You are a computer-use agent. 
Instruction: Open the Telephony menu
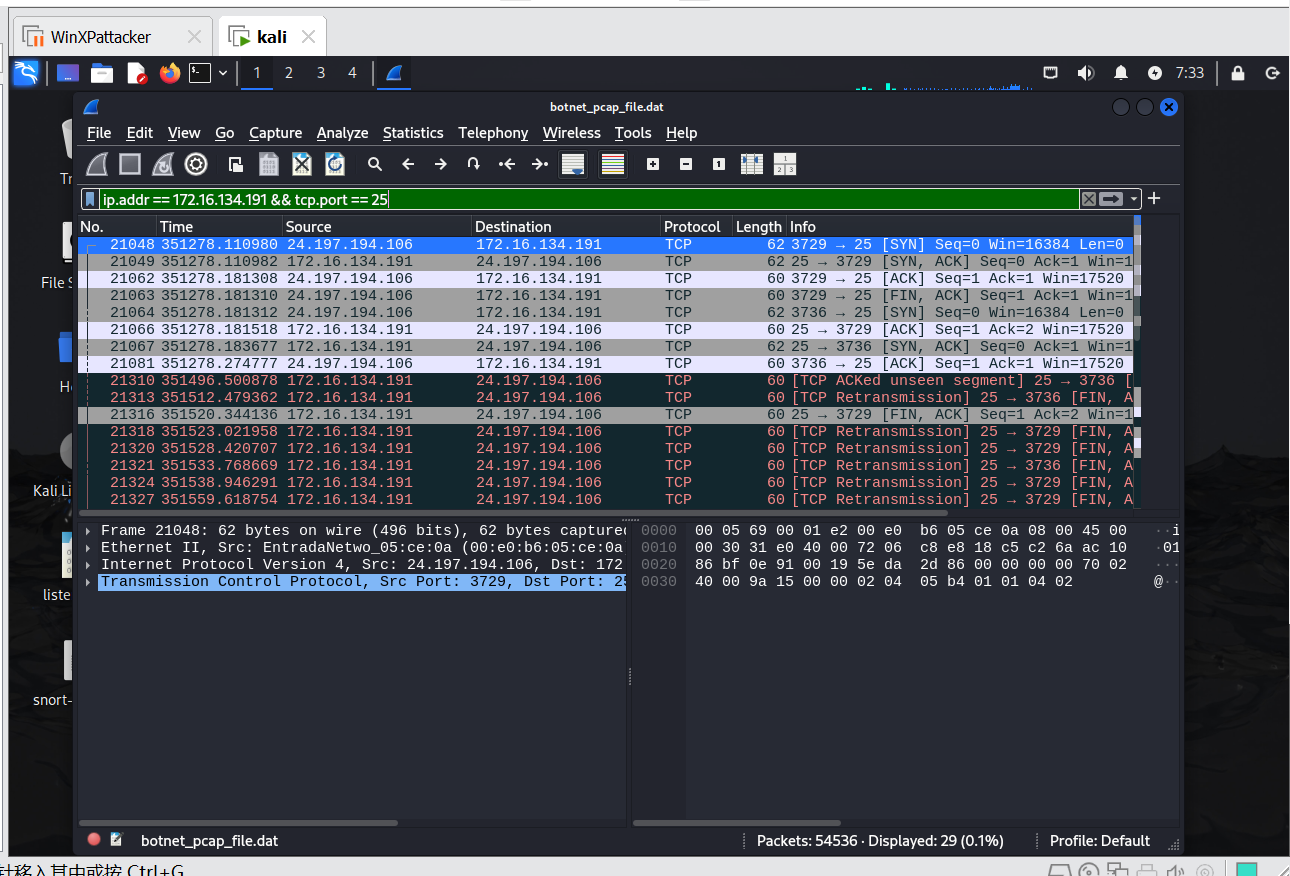click(x=493, y=133)
